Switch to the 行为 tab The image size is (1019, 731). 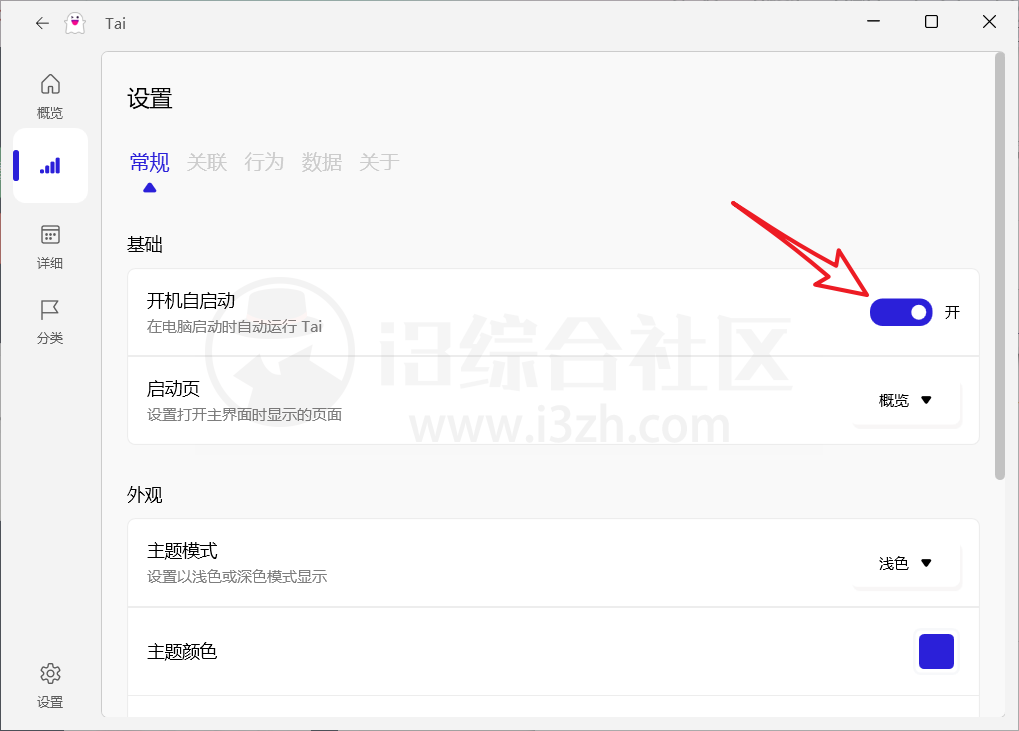tap(264, 162)
